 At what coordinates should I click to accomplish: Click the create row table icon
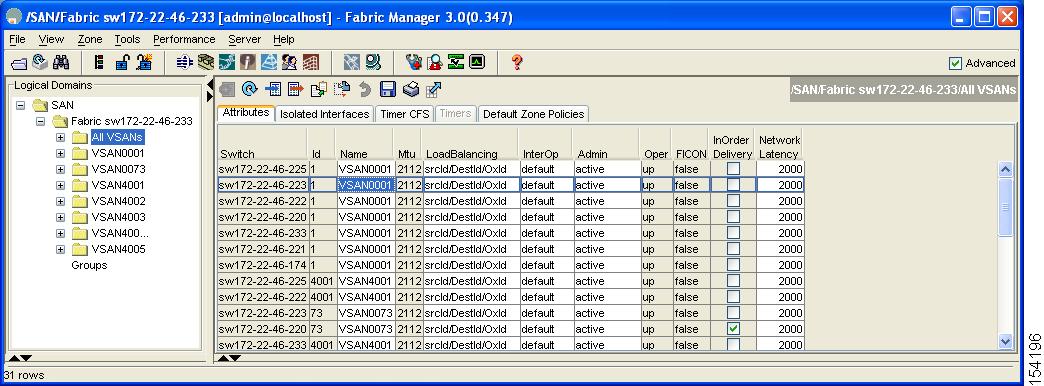tap(272, 89)
